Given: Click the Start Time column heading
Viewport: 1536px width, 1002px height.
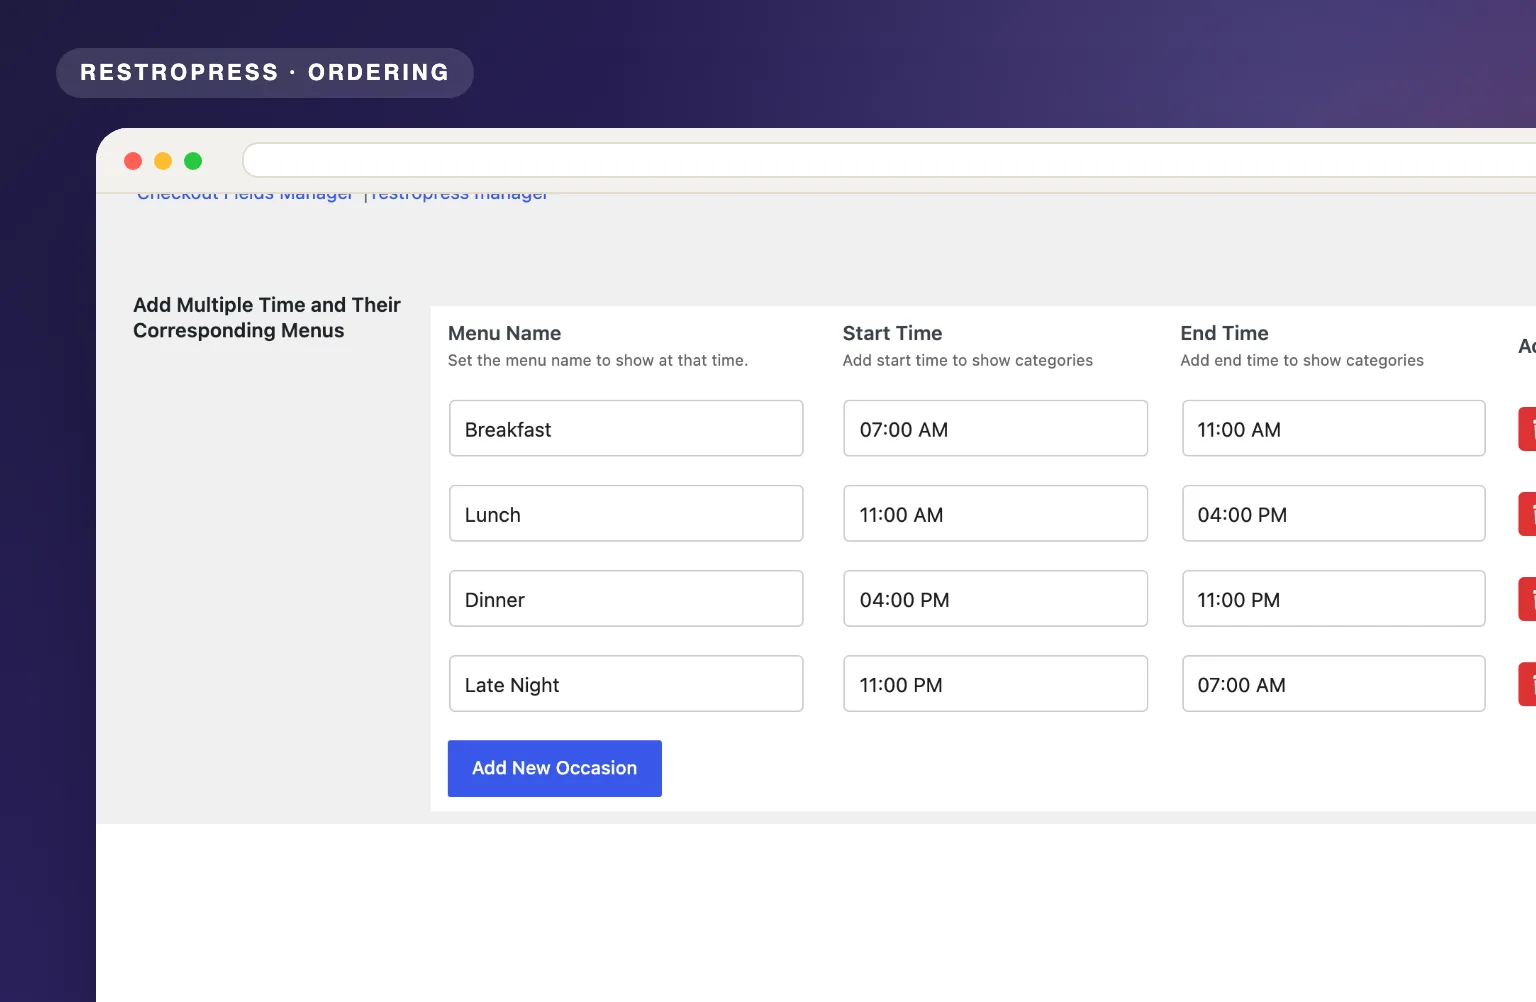Looking at the screenshot, I should click(x=892, y=333).
